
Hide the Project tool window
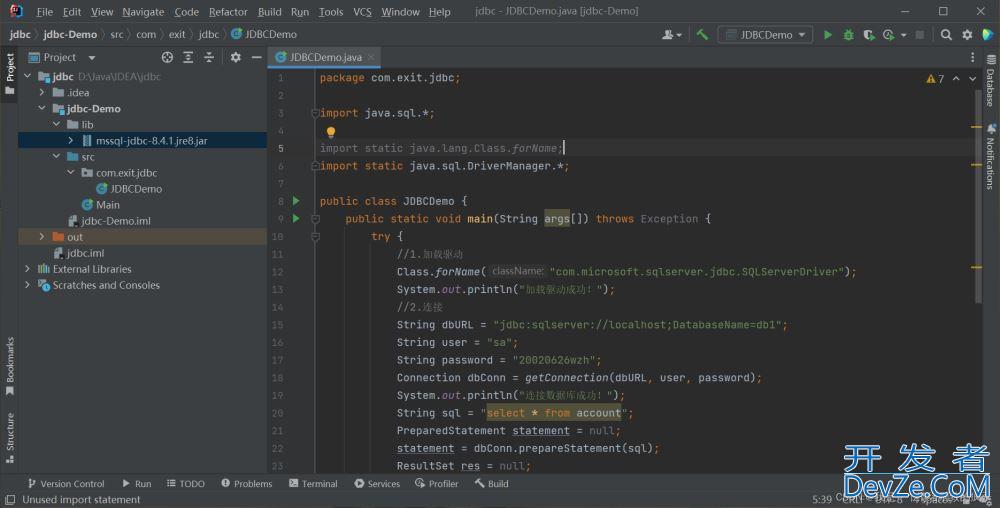(x=256, y=57)
